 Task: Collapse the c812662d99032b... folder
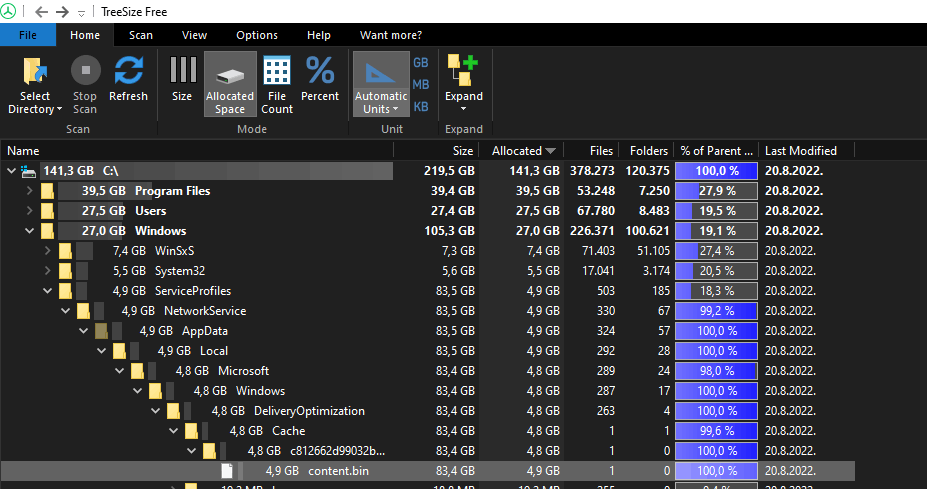[x=192, y=451]
